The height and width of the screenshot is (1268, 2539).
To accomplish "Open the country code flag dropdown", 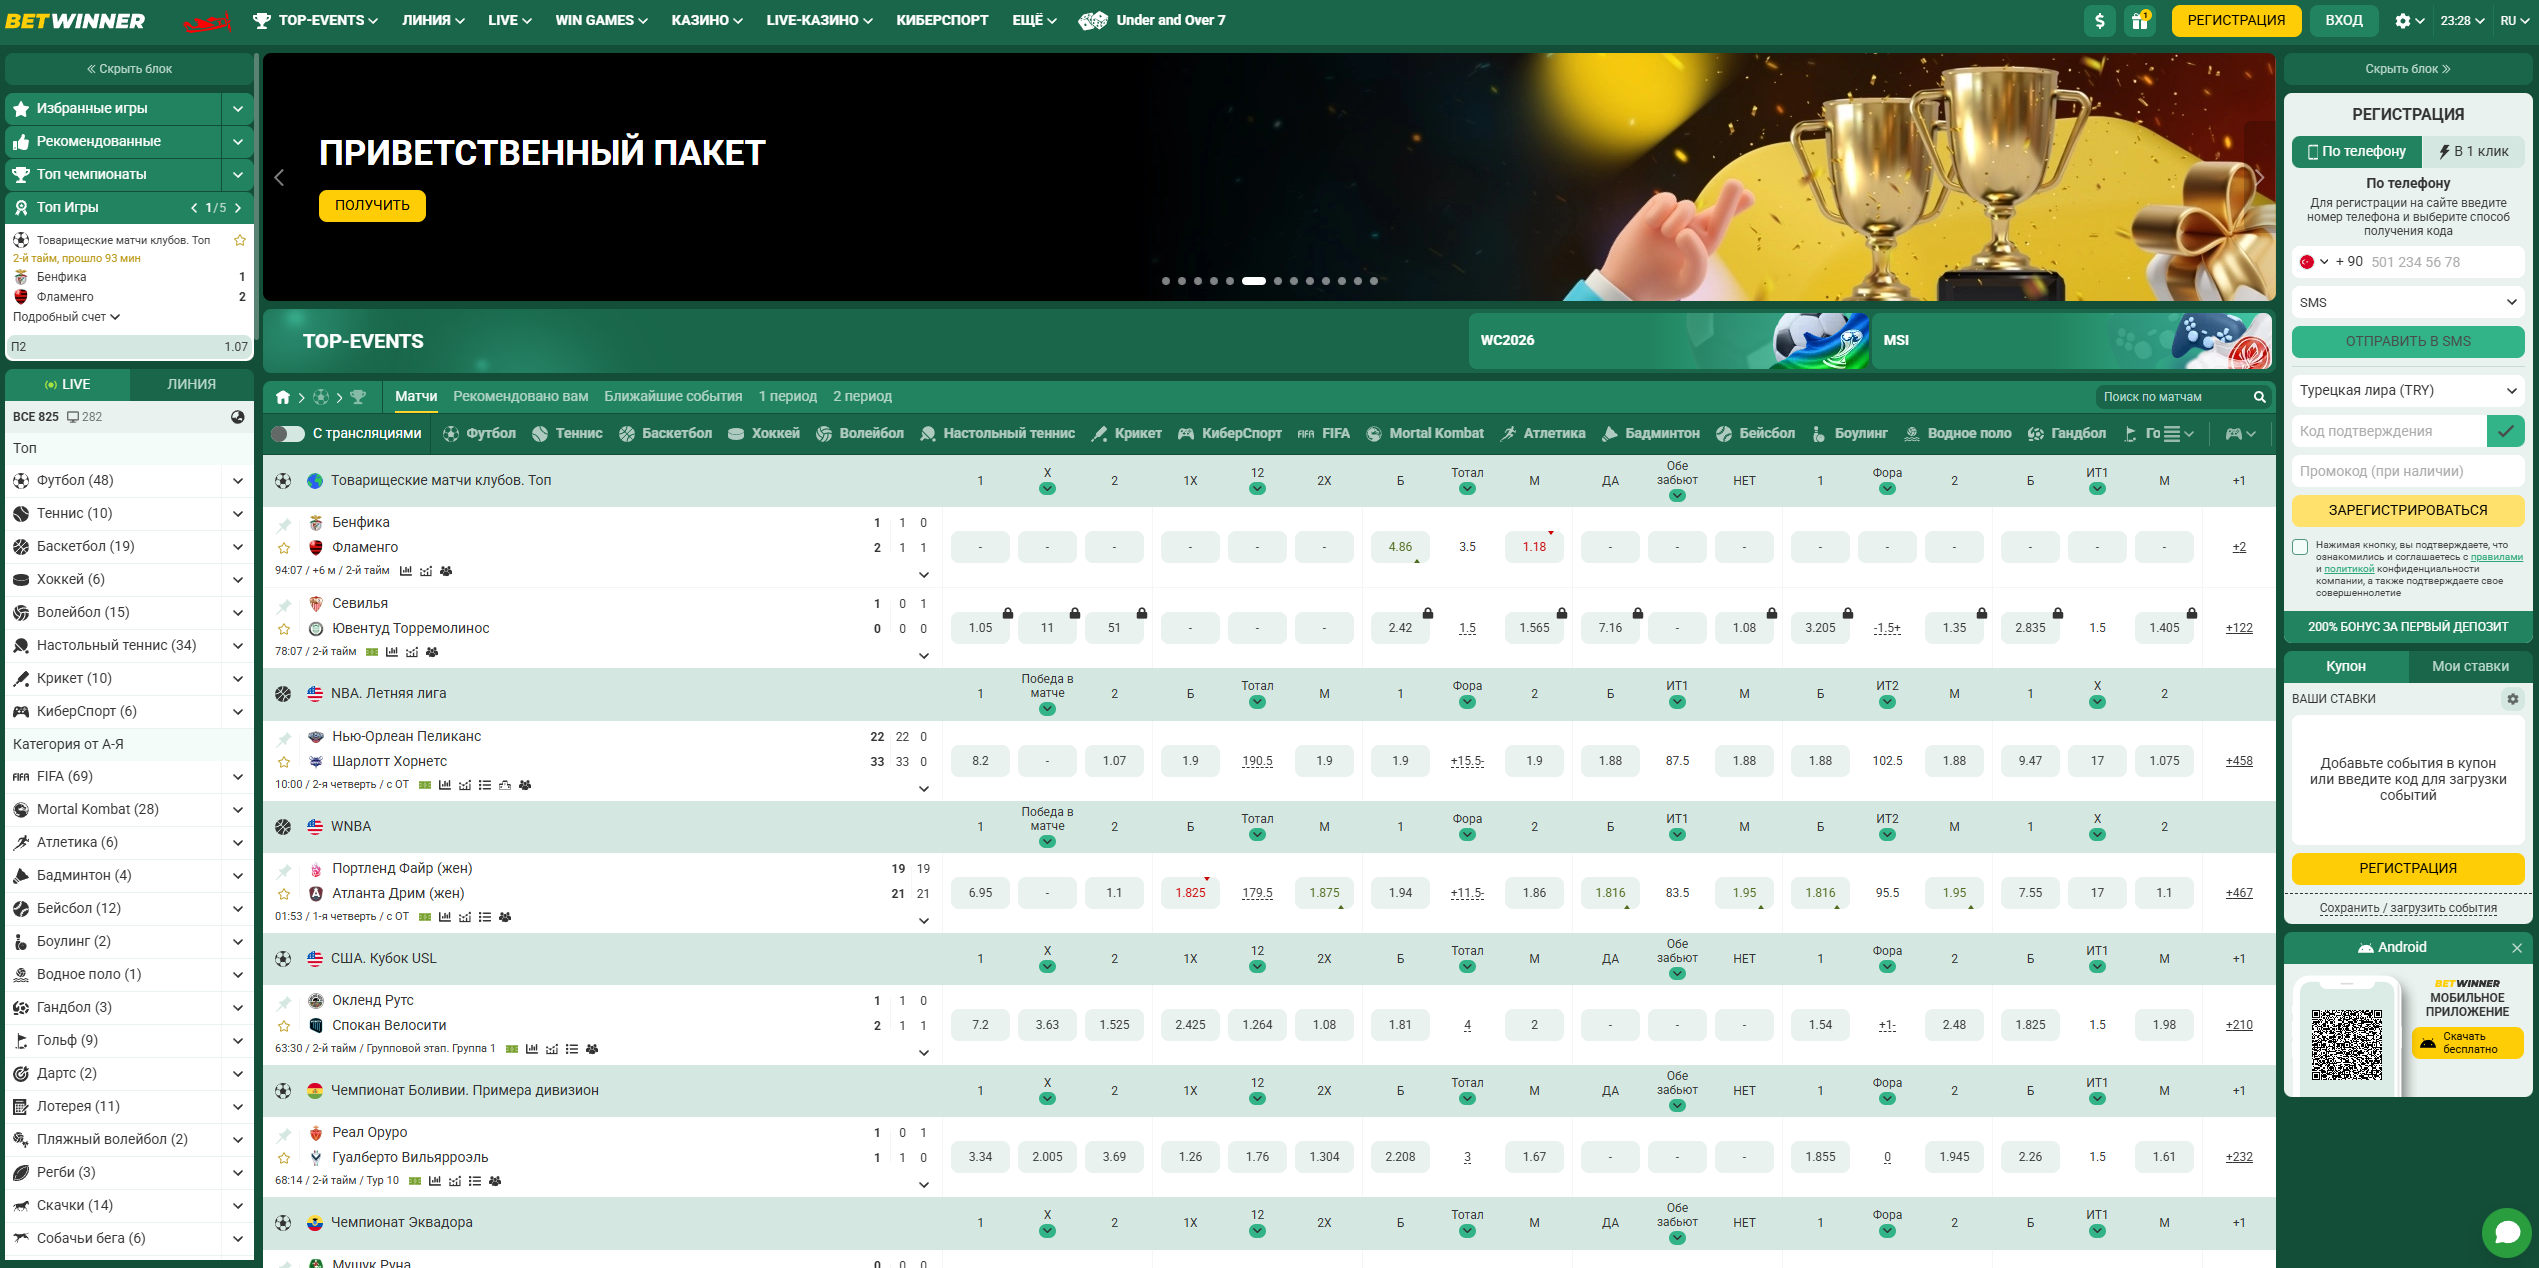I will tap(2314, 262).
